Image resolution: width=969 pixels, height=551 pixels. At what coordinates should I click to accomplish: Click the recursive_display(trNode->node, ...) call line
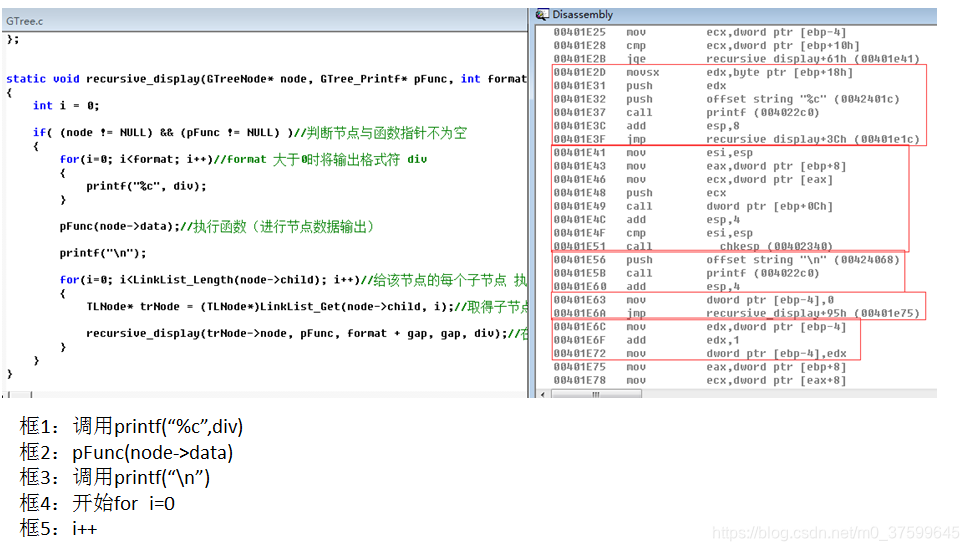coord(307,334)
